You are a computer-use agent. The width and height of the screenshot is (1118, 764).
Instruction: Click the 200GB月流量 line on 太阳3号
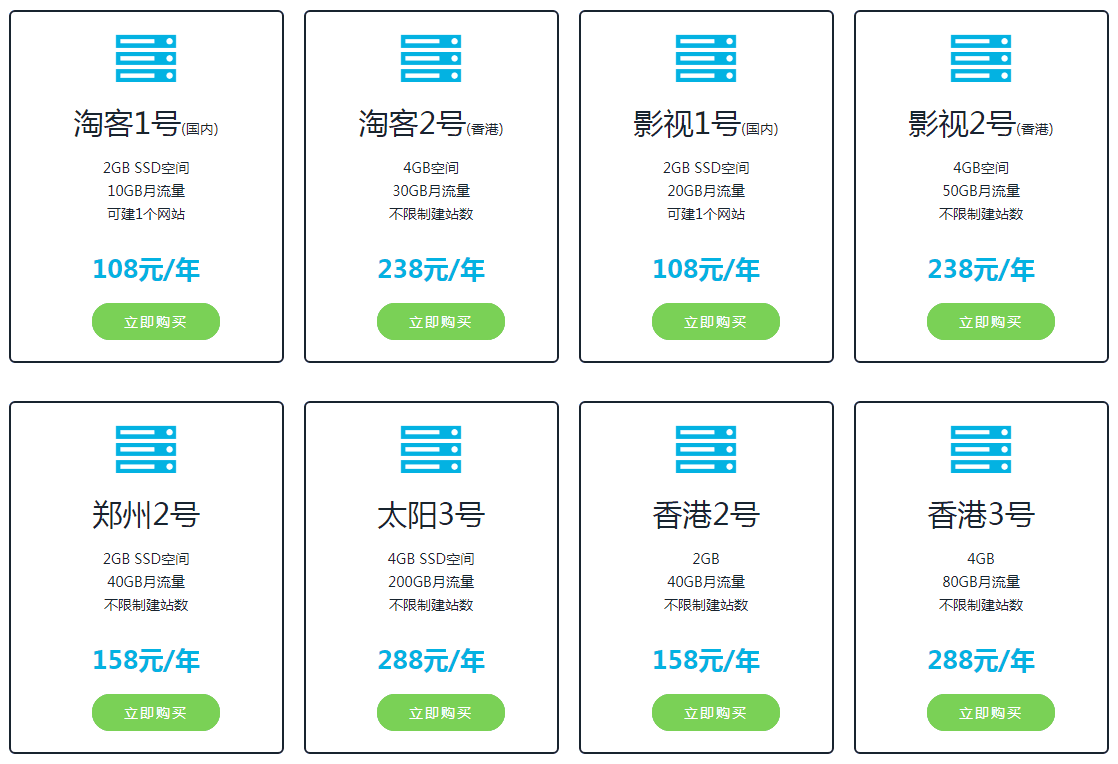pyautogui.click(x=431, y=582)
